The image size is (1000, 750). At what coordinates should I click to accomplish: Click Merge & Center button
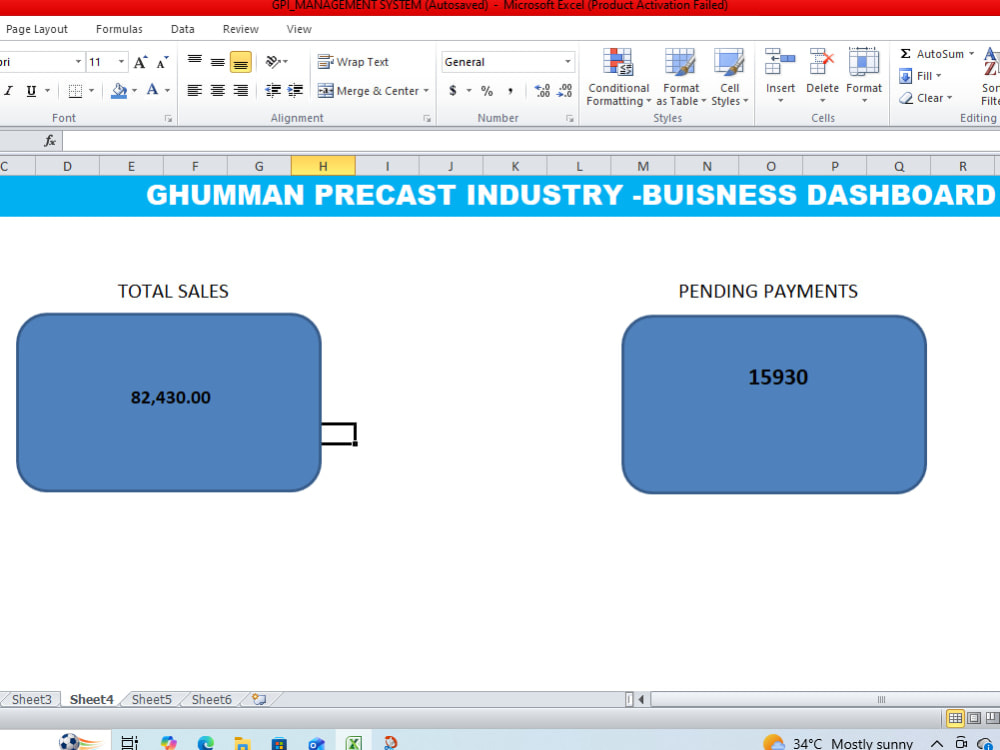(368, 91)
